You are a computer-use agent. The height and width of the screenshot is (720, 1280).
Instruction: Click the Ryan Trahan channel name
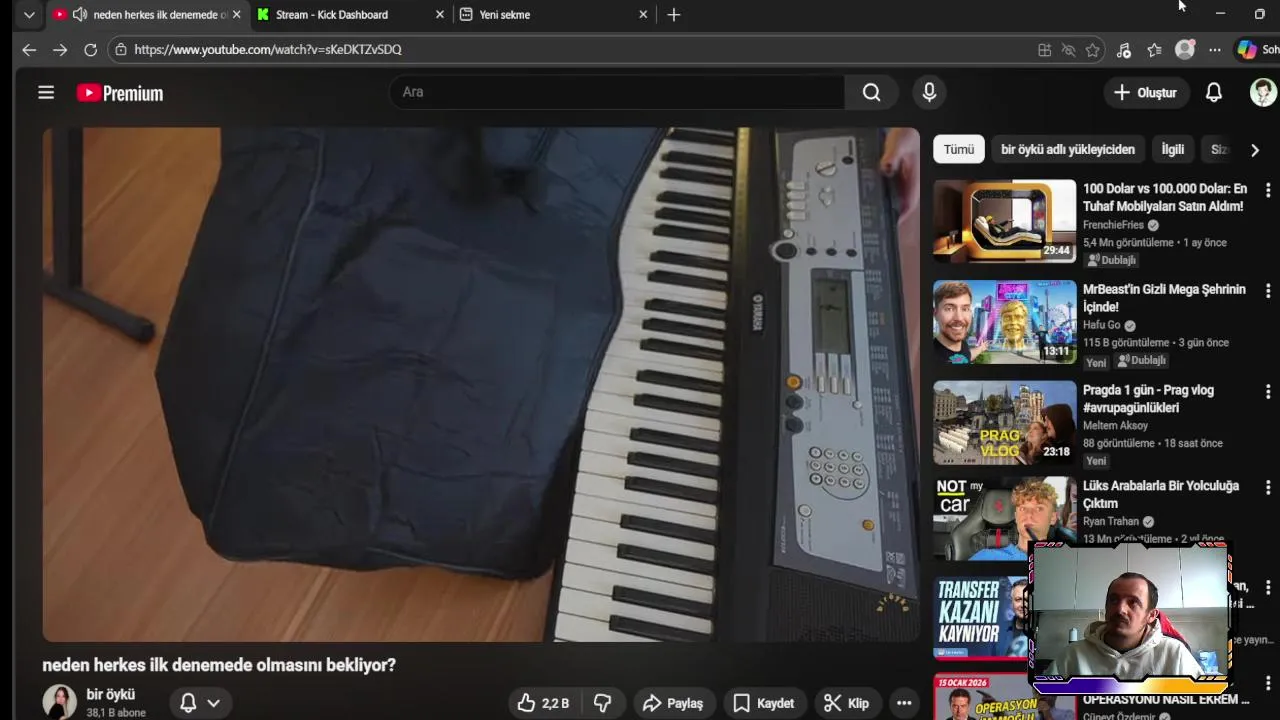pyautogui.click(x=1111, y=521)
